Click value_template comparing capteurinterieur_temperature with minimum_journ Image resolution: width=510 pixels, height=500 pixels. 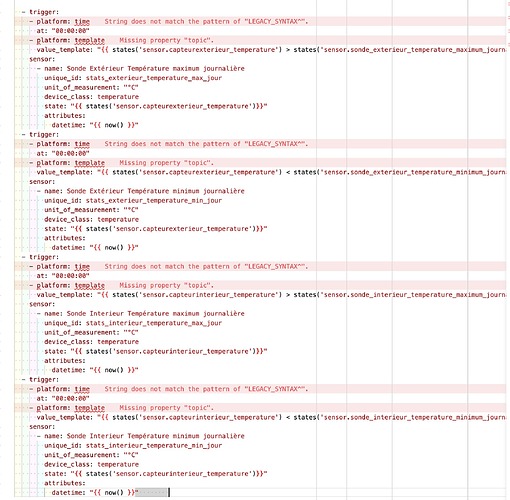tap(271, 417)
